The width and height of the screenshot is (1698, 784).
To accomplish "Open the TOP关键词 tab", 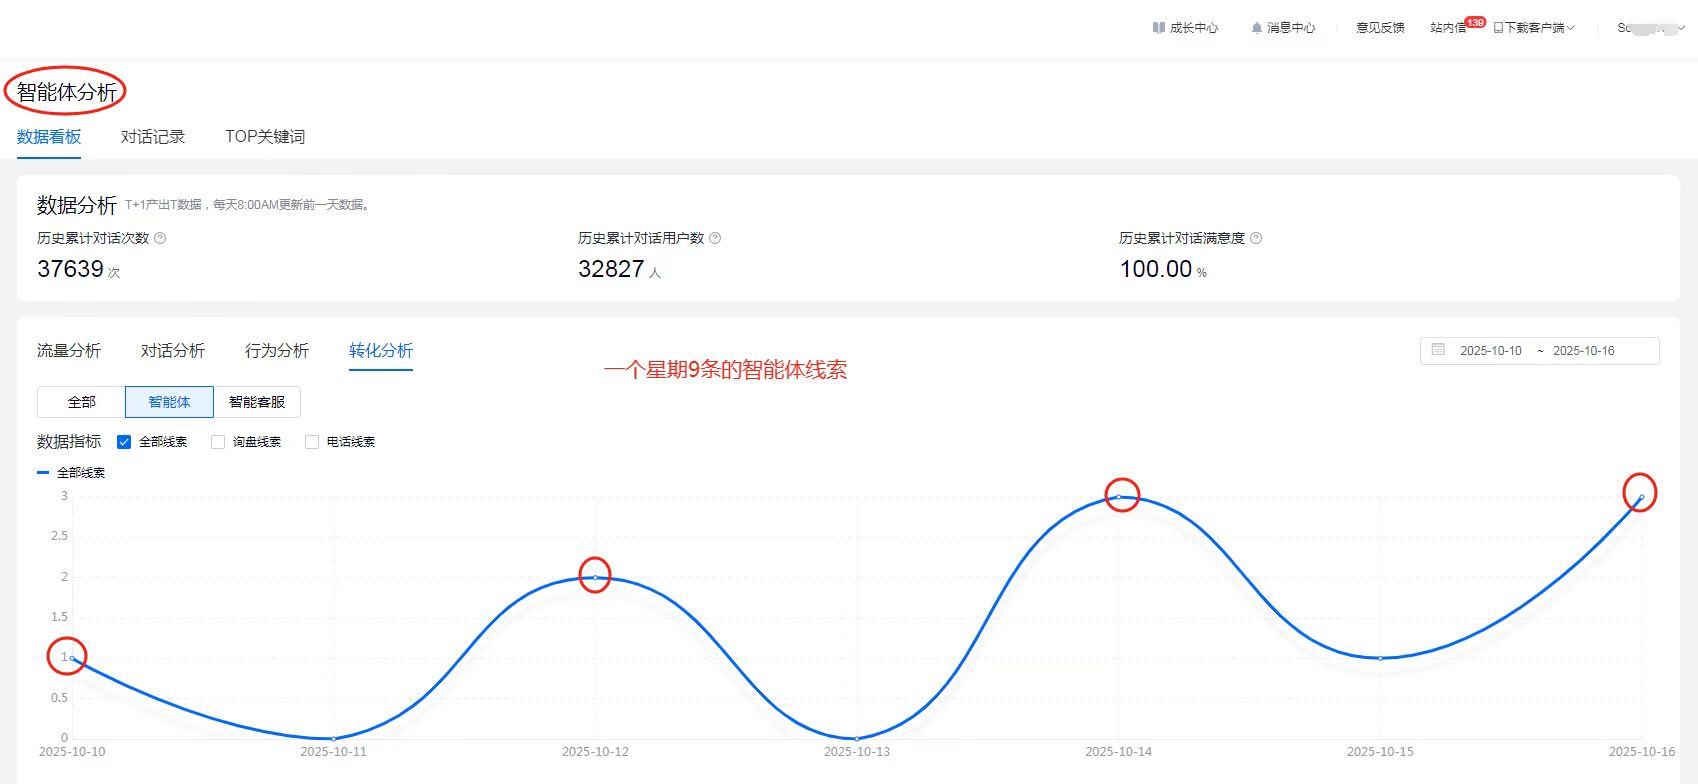I will (265, 137).
